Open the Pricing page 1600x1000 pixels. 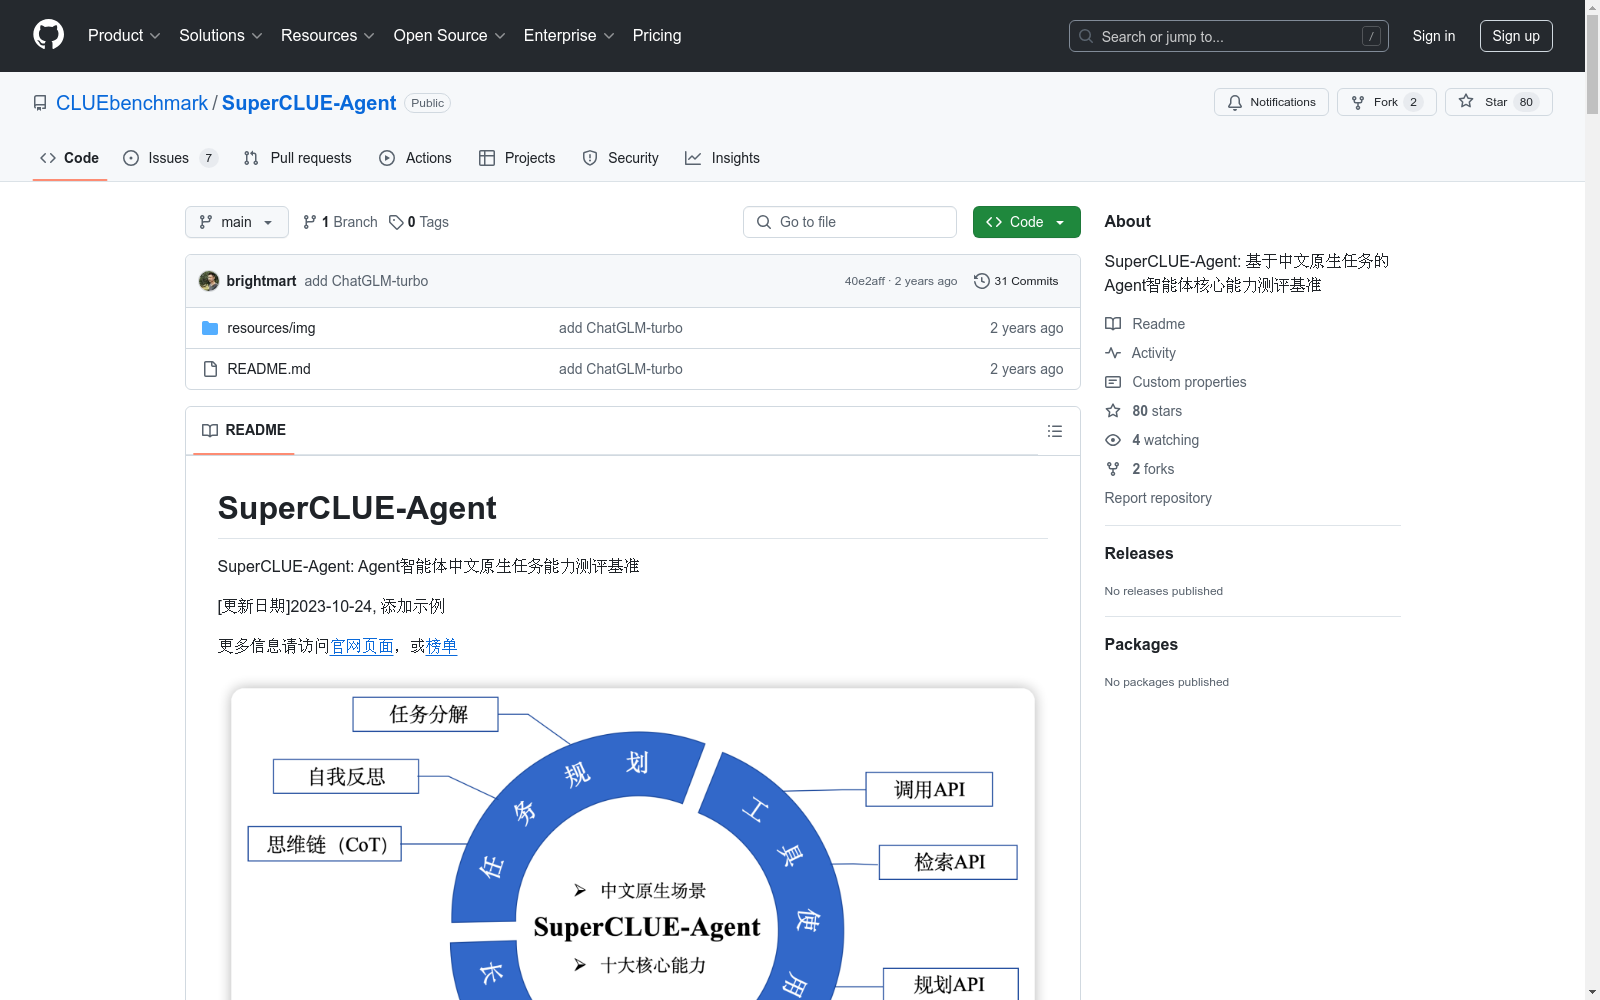click(657, 35)
